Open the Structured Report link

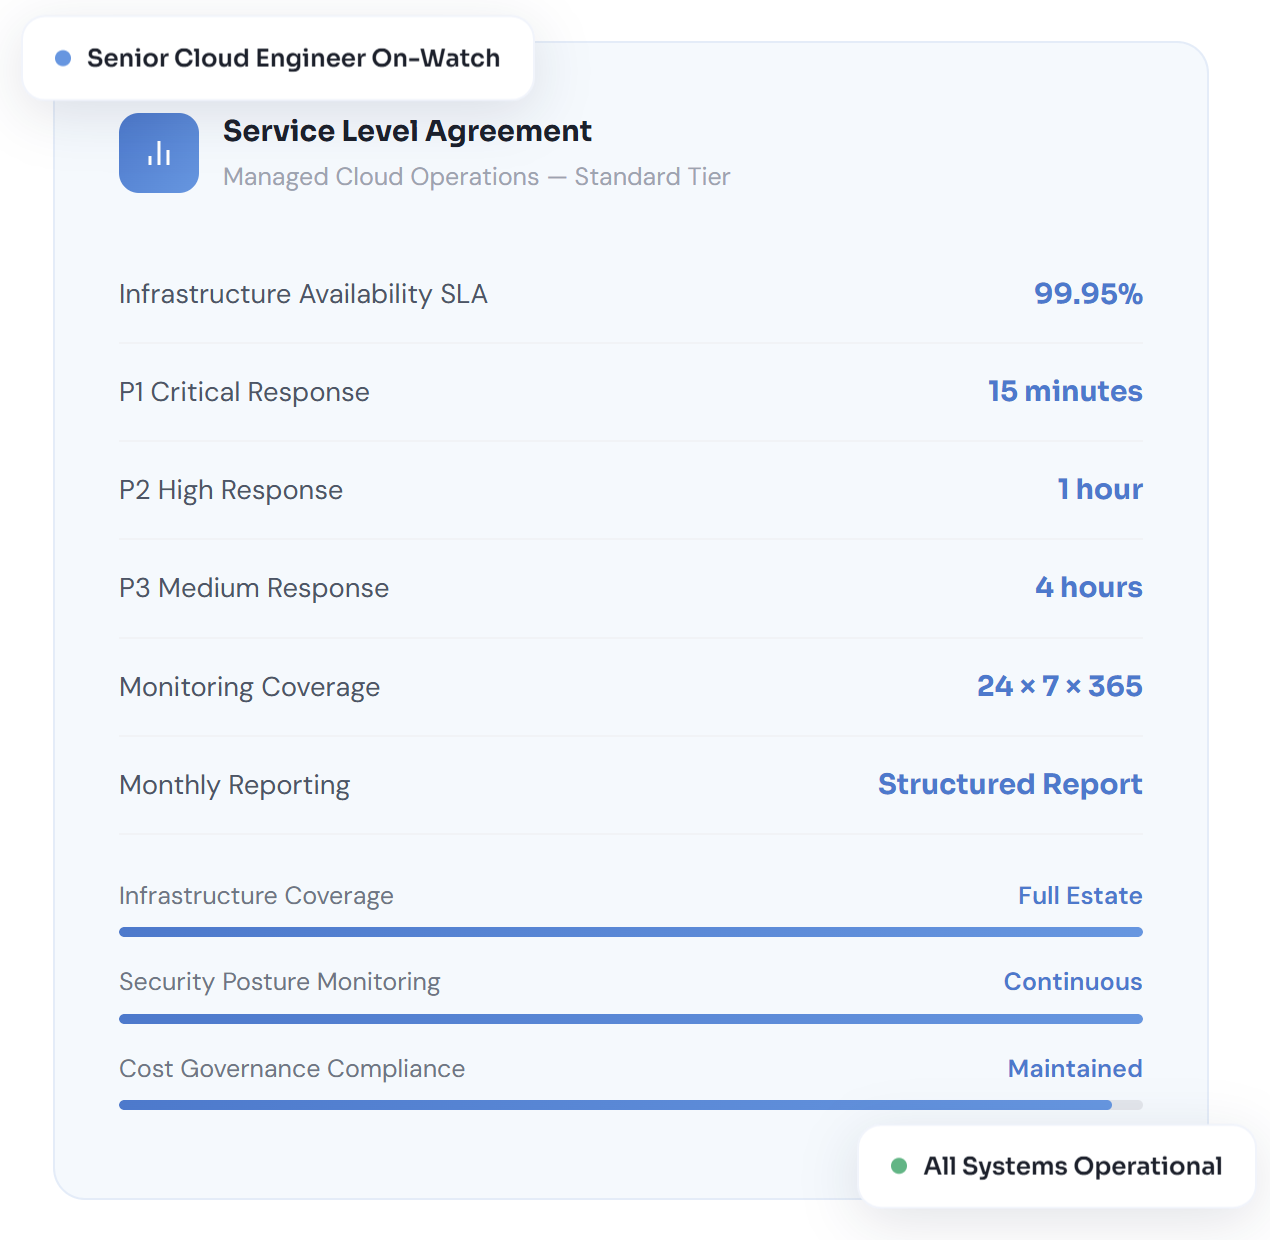coord(1010,784)
